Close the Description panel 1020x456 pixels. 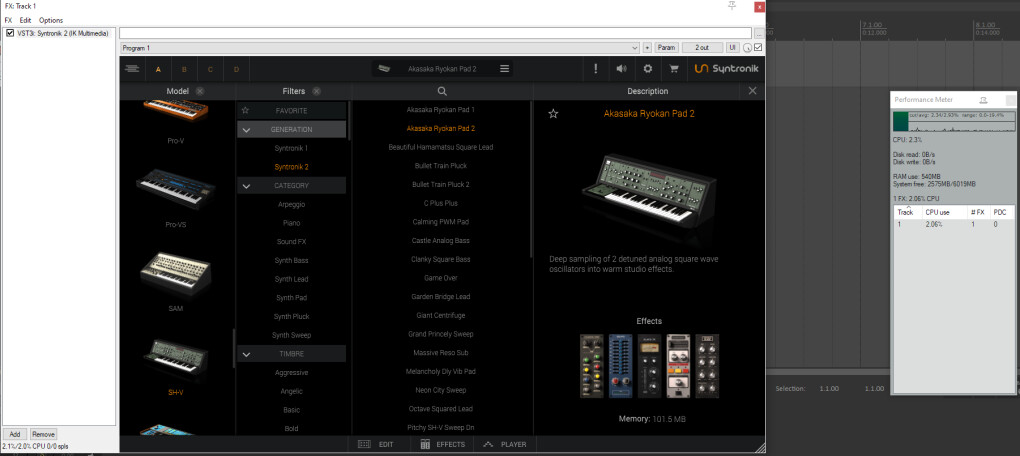click(753, 91)
